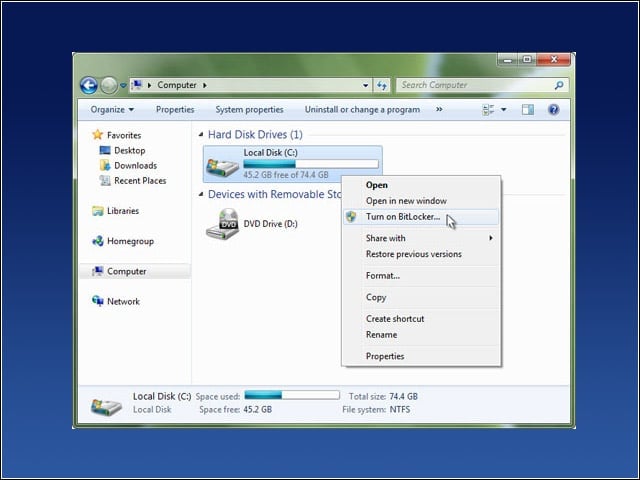
Task: Click Total size: 74.4 GB value
Action: (403, 396)
